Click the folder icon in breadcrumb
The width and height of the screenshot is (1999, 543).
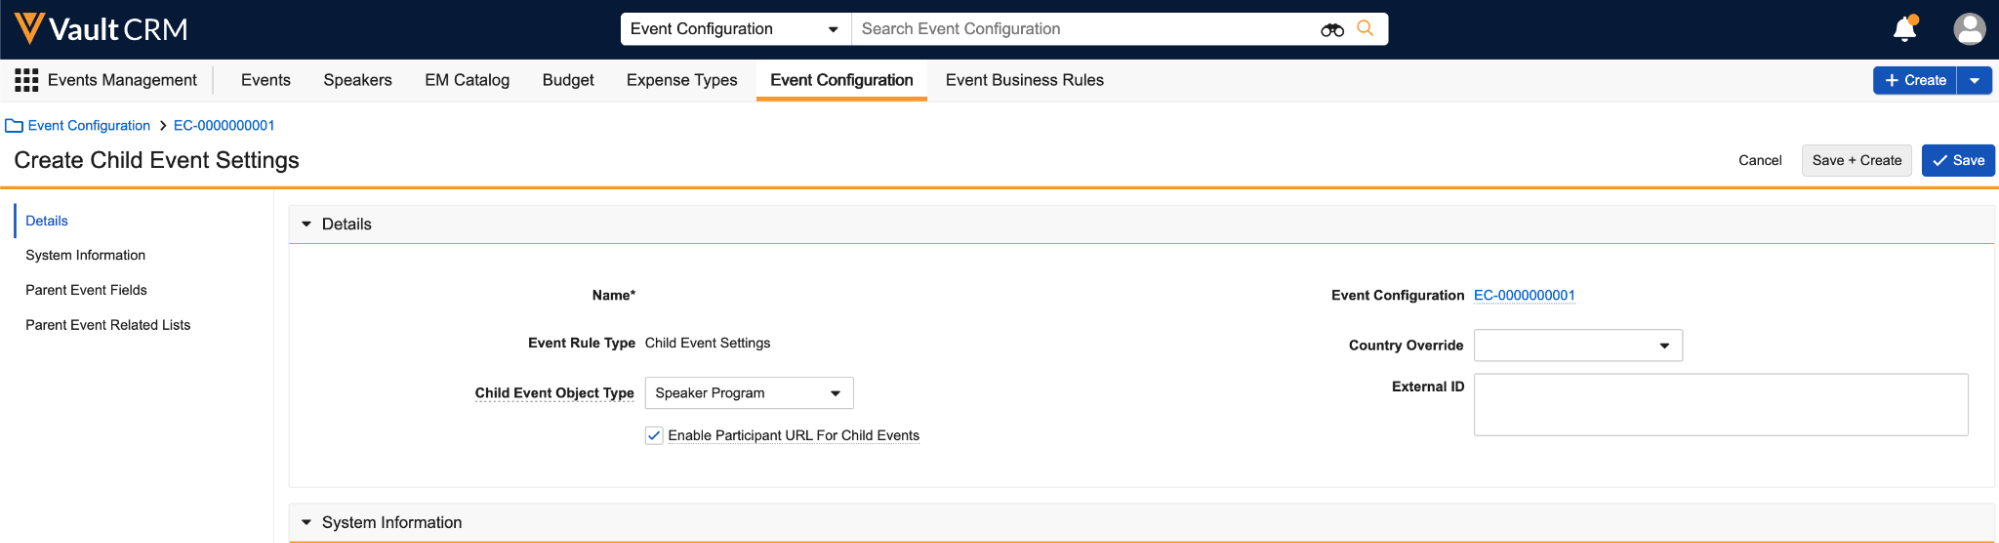tap(14, 126)
